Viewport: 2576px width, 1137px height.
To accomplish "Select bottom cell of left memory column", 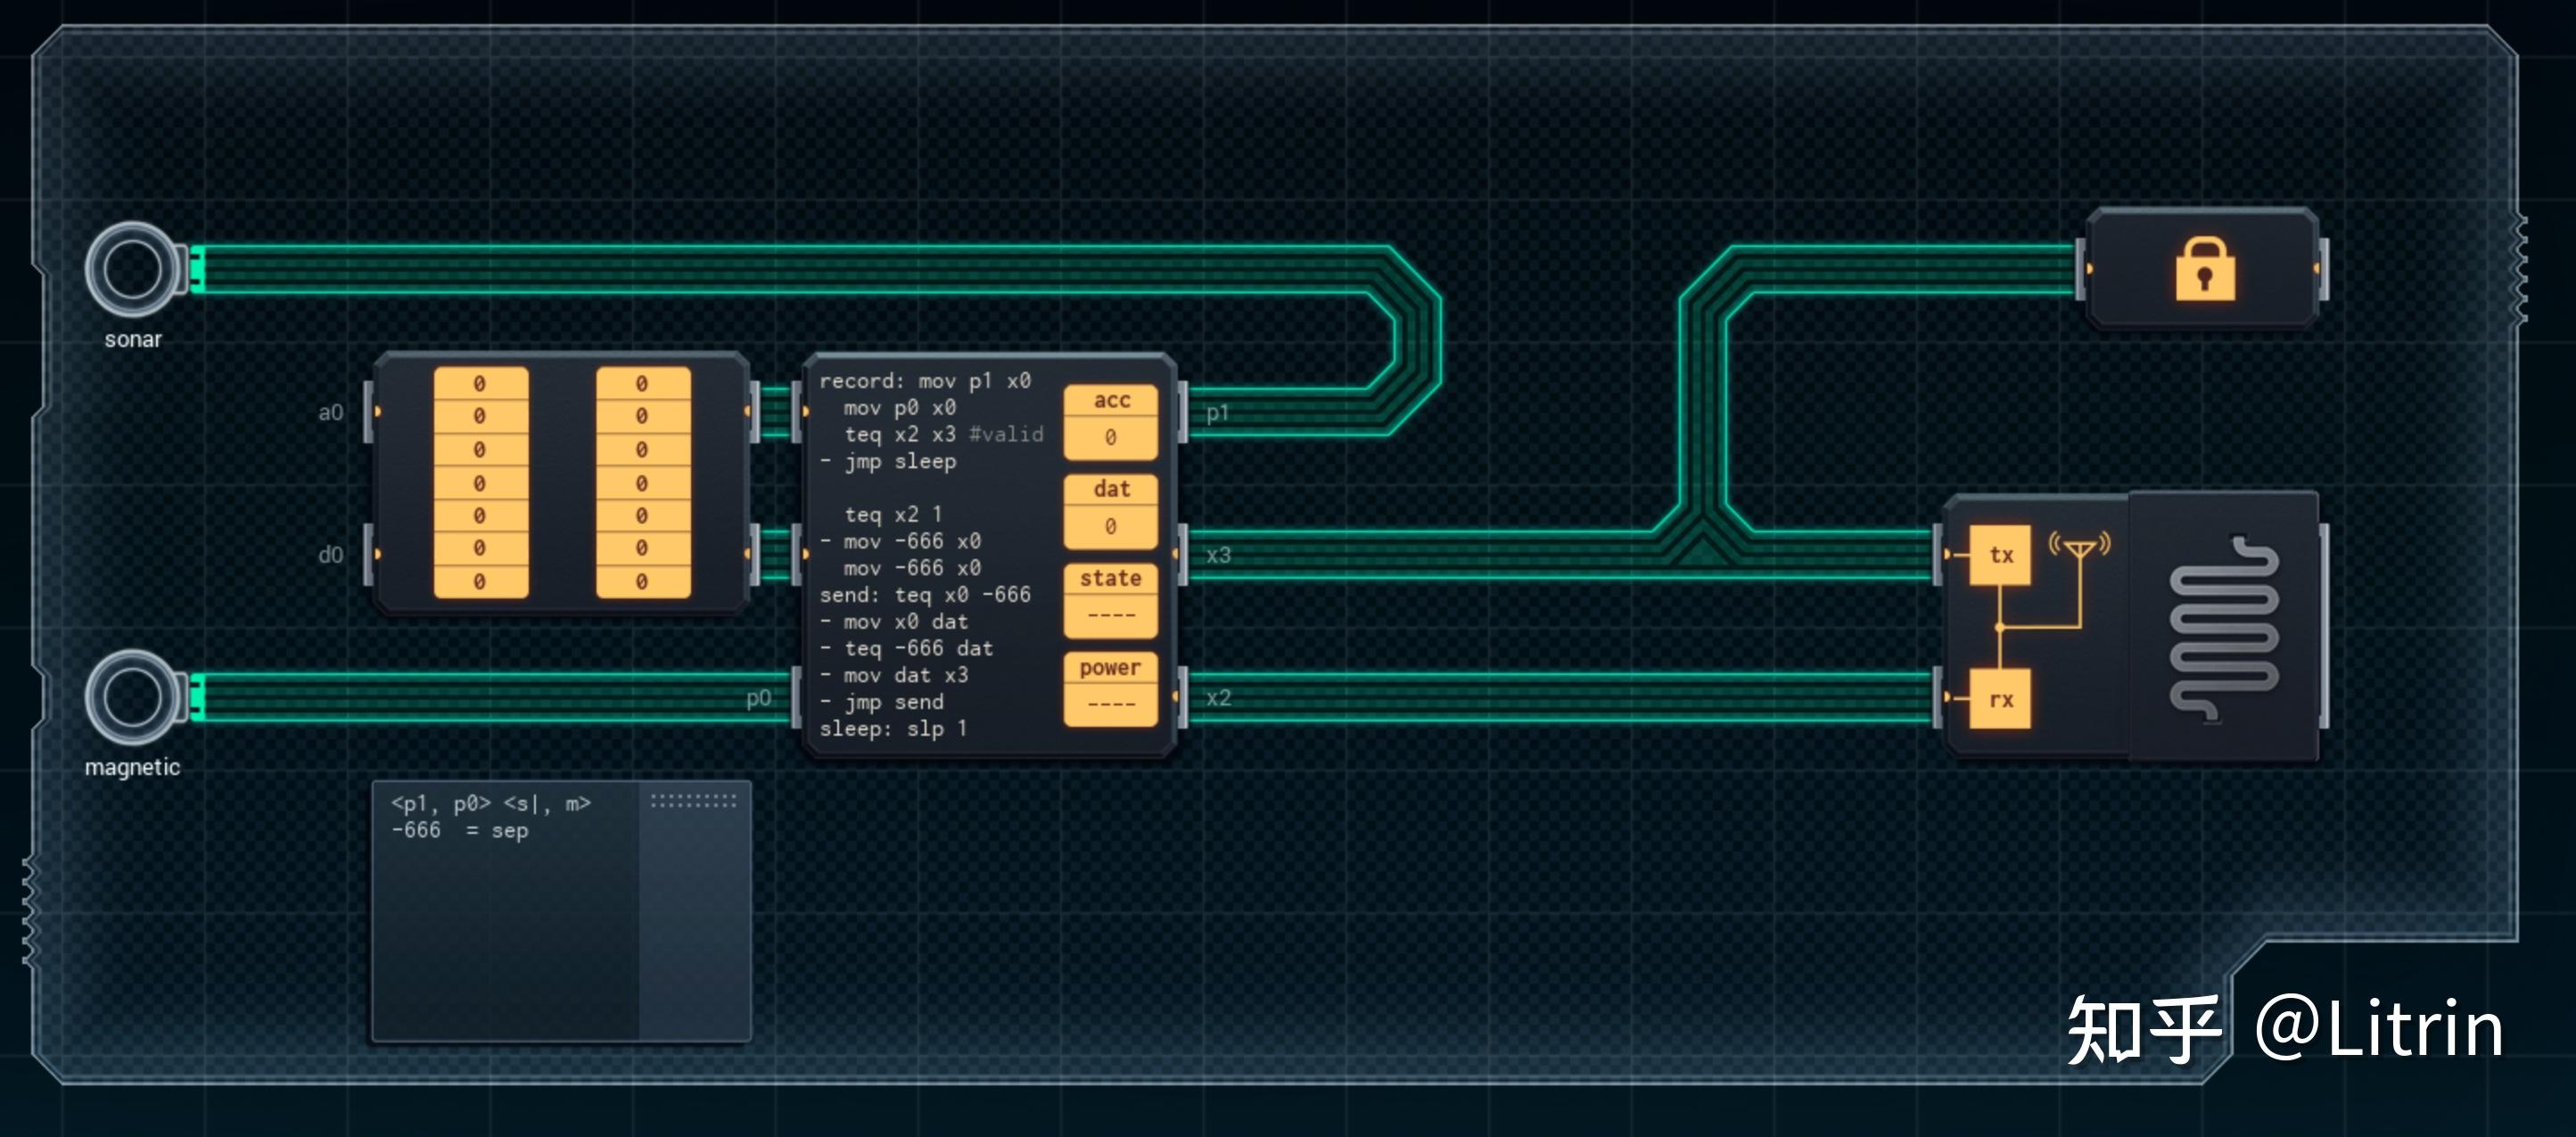I will coord(480,581).
